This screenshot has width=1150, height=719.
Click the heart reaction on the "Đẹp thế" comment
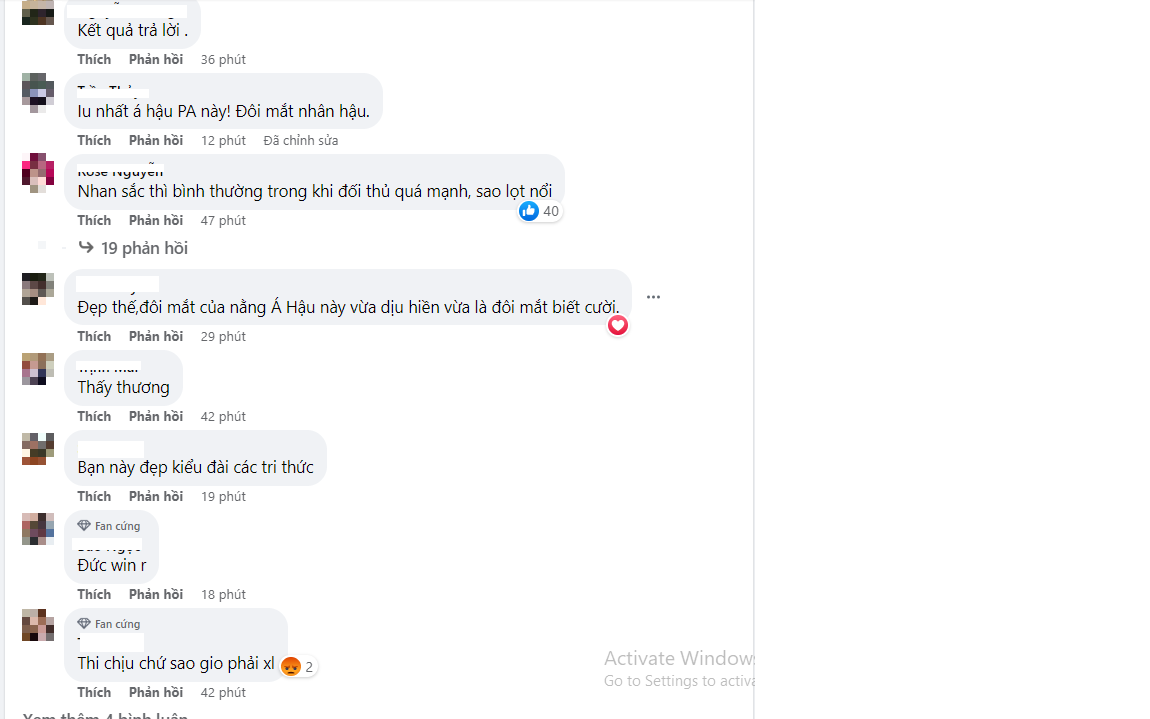618,325
